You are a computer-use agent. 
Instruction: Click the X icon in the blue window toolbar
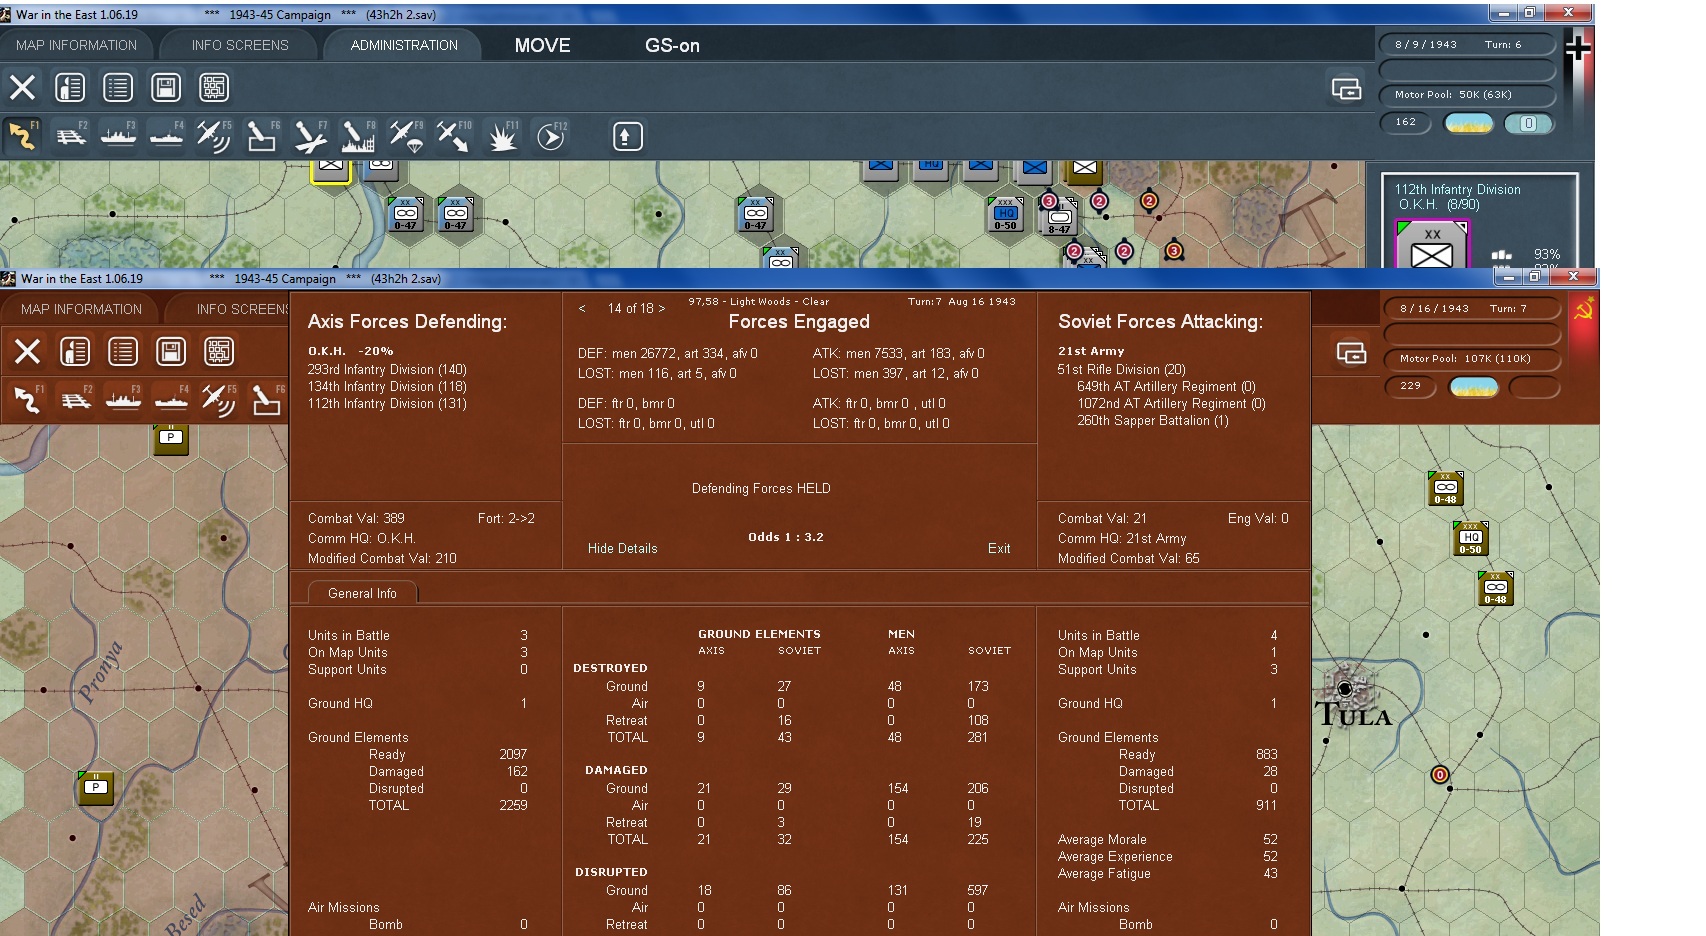tap(22, 88)
